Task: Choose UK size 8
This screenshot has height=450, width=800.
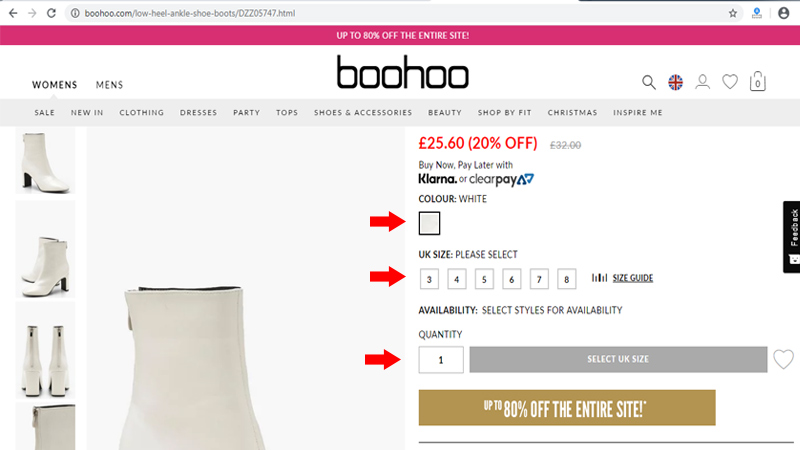Action: click(566, 279)
